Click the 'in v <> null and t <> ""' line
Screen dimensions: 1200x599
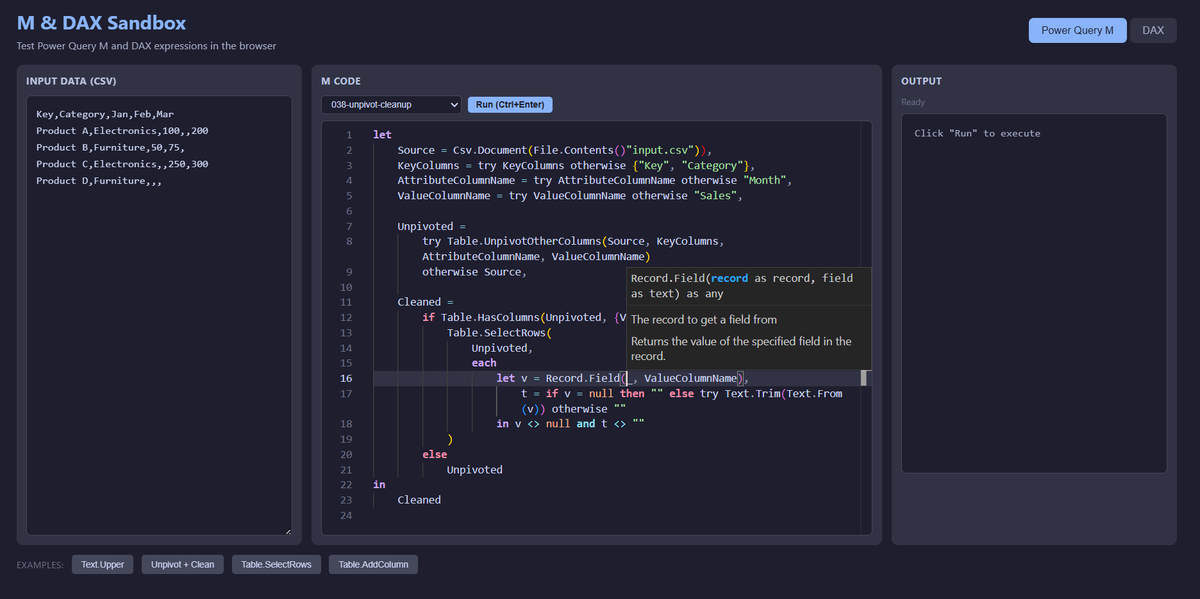570,424
